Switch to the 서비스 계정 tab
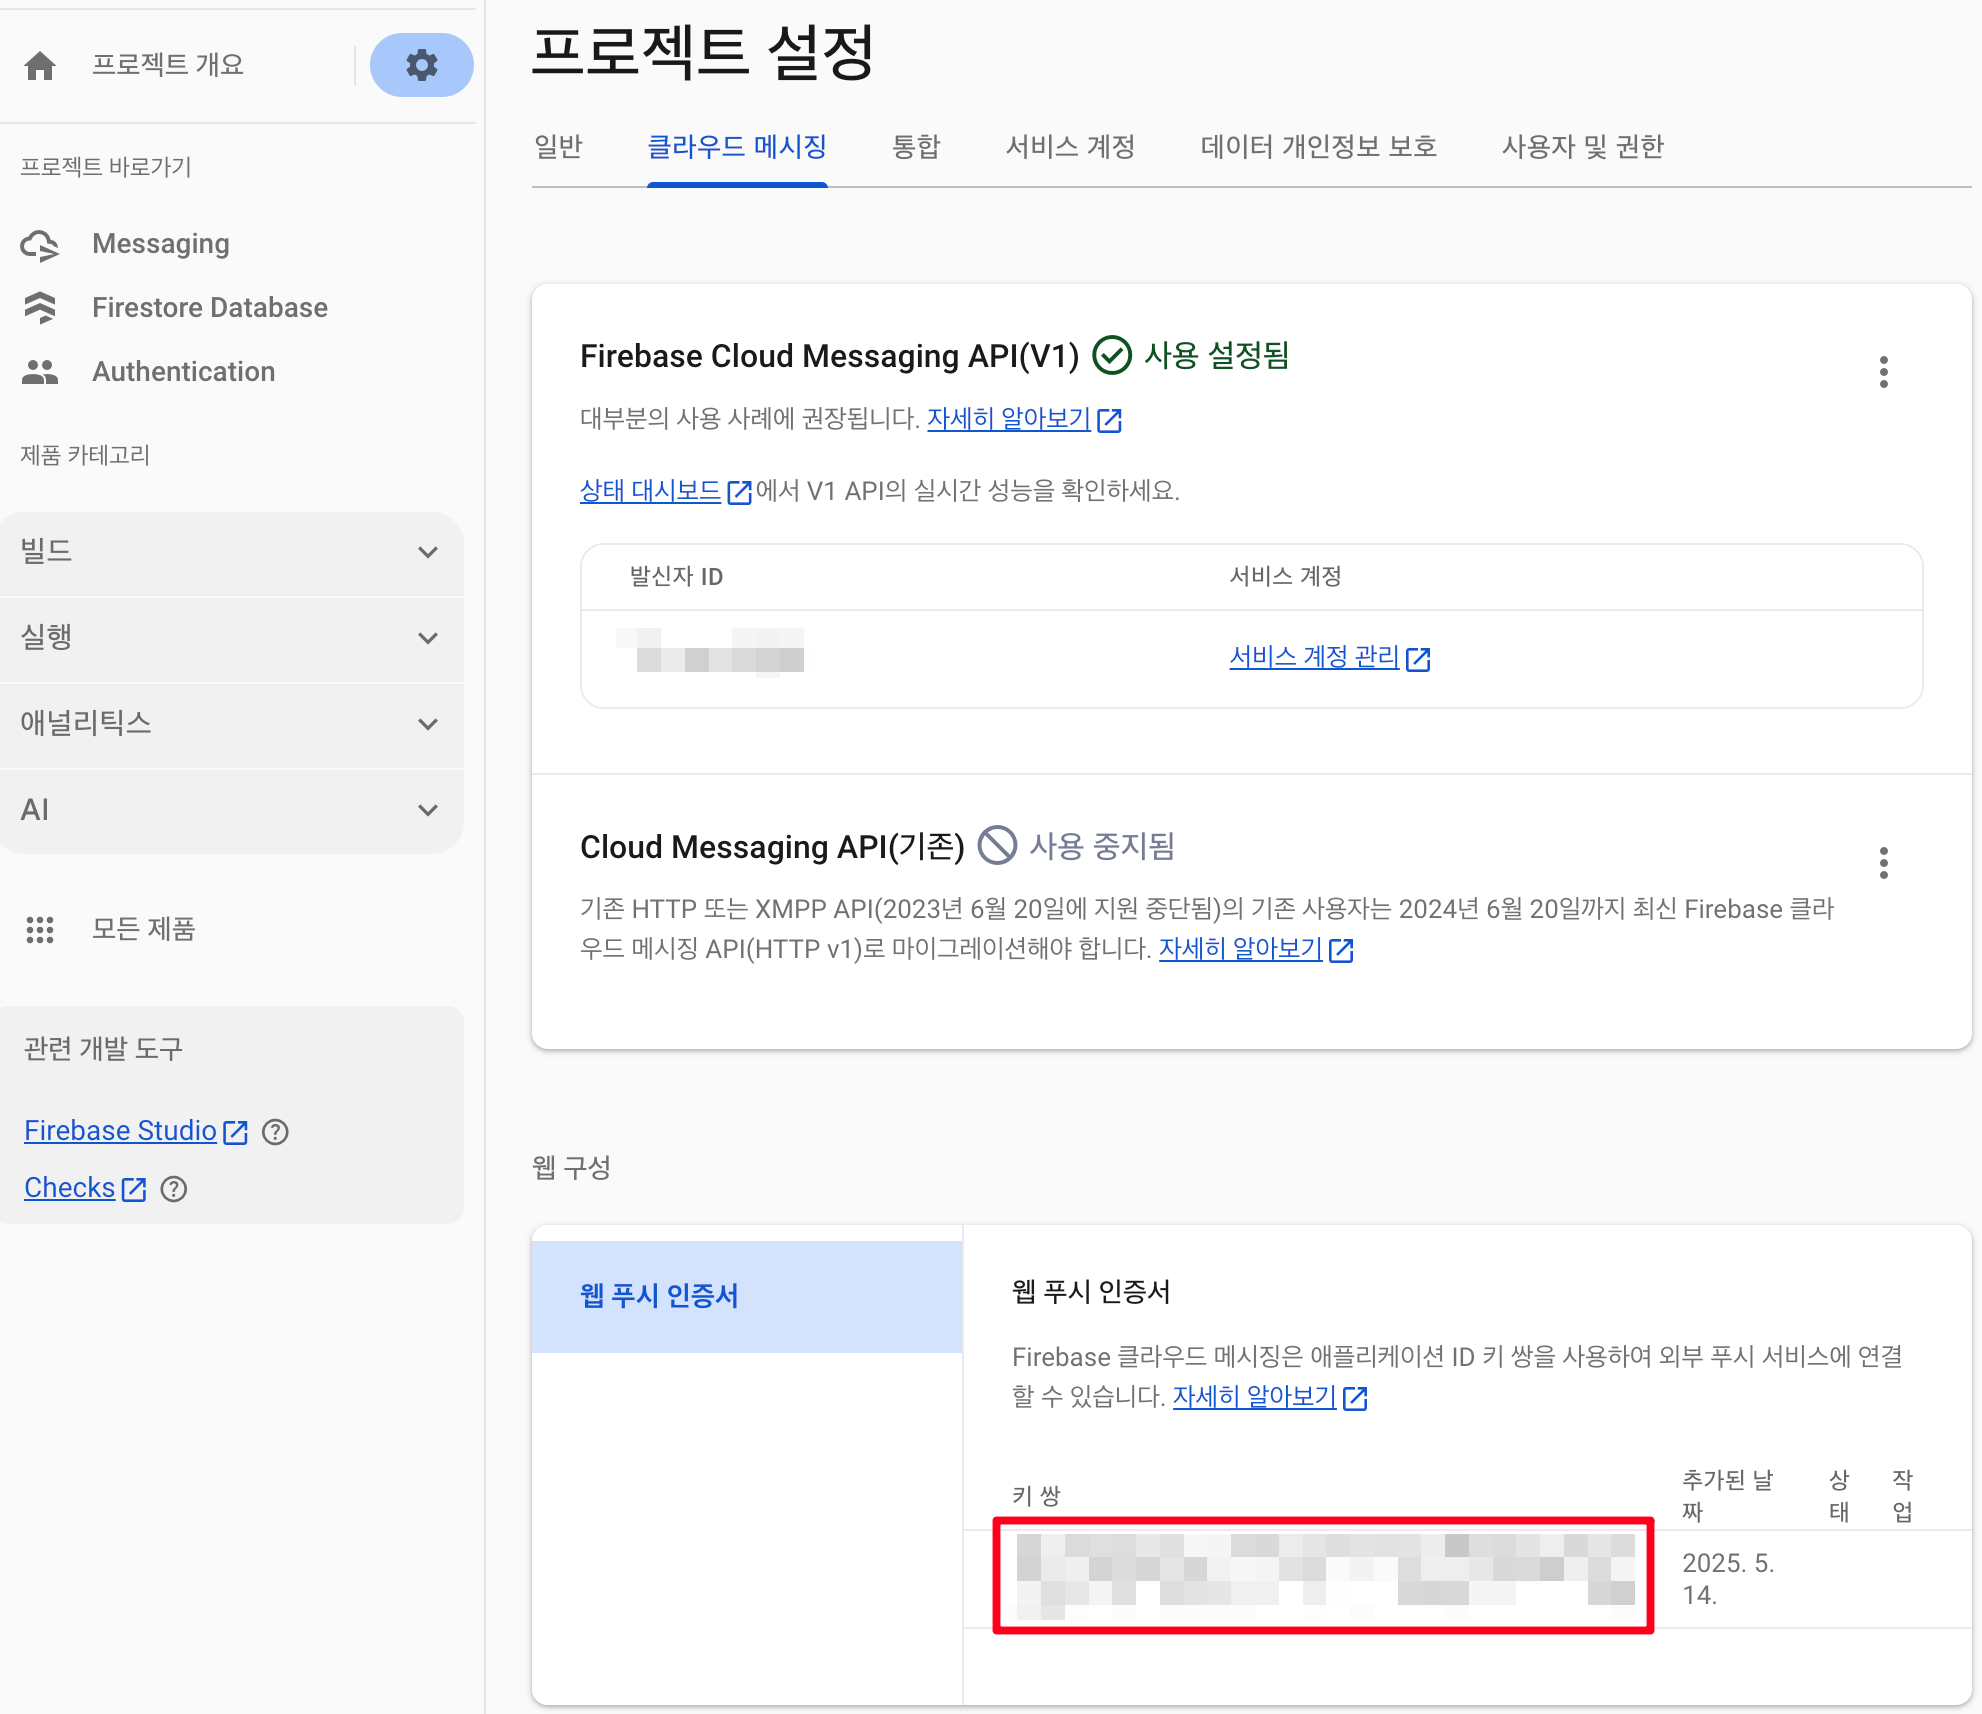 point(1070,147)
